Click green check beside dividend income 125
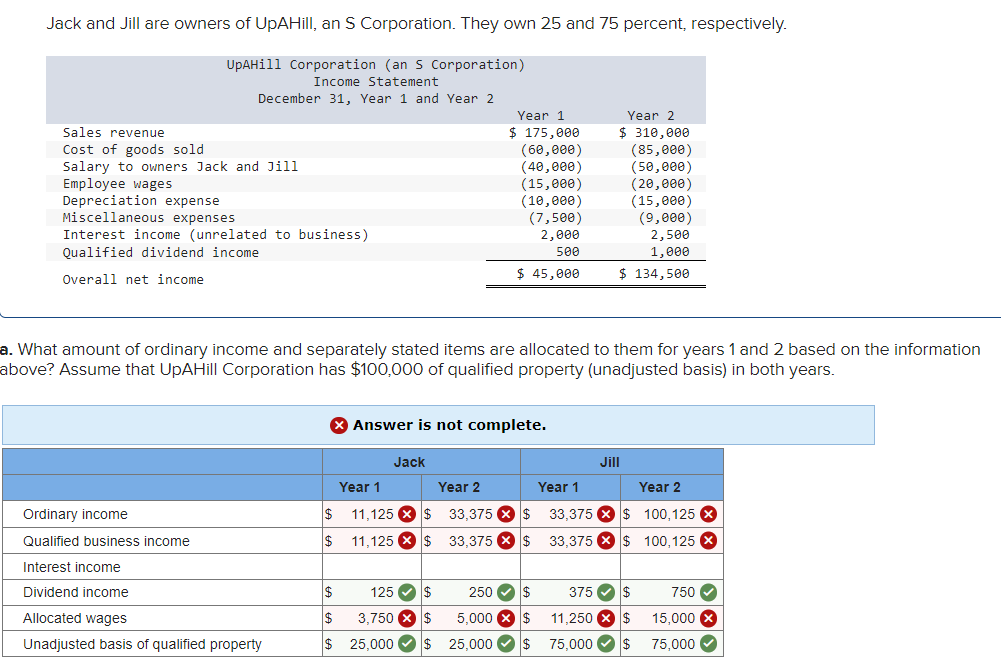 coord(407,593)
